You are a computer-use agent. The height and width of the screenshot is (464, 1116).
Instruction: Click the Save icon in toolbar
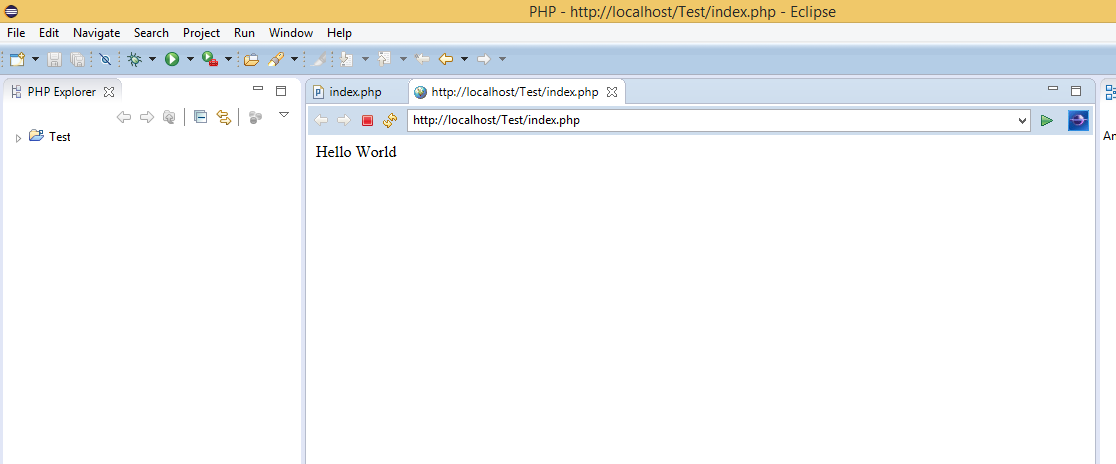(55, 60)
